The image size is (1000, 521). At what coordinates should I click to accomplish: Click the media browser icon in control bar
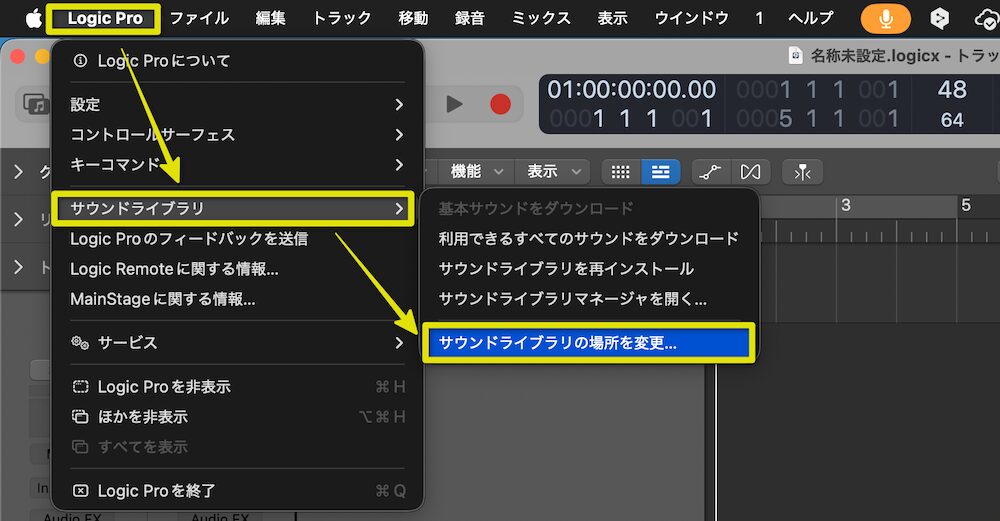[35, 104]
